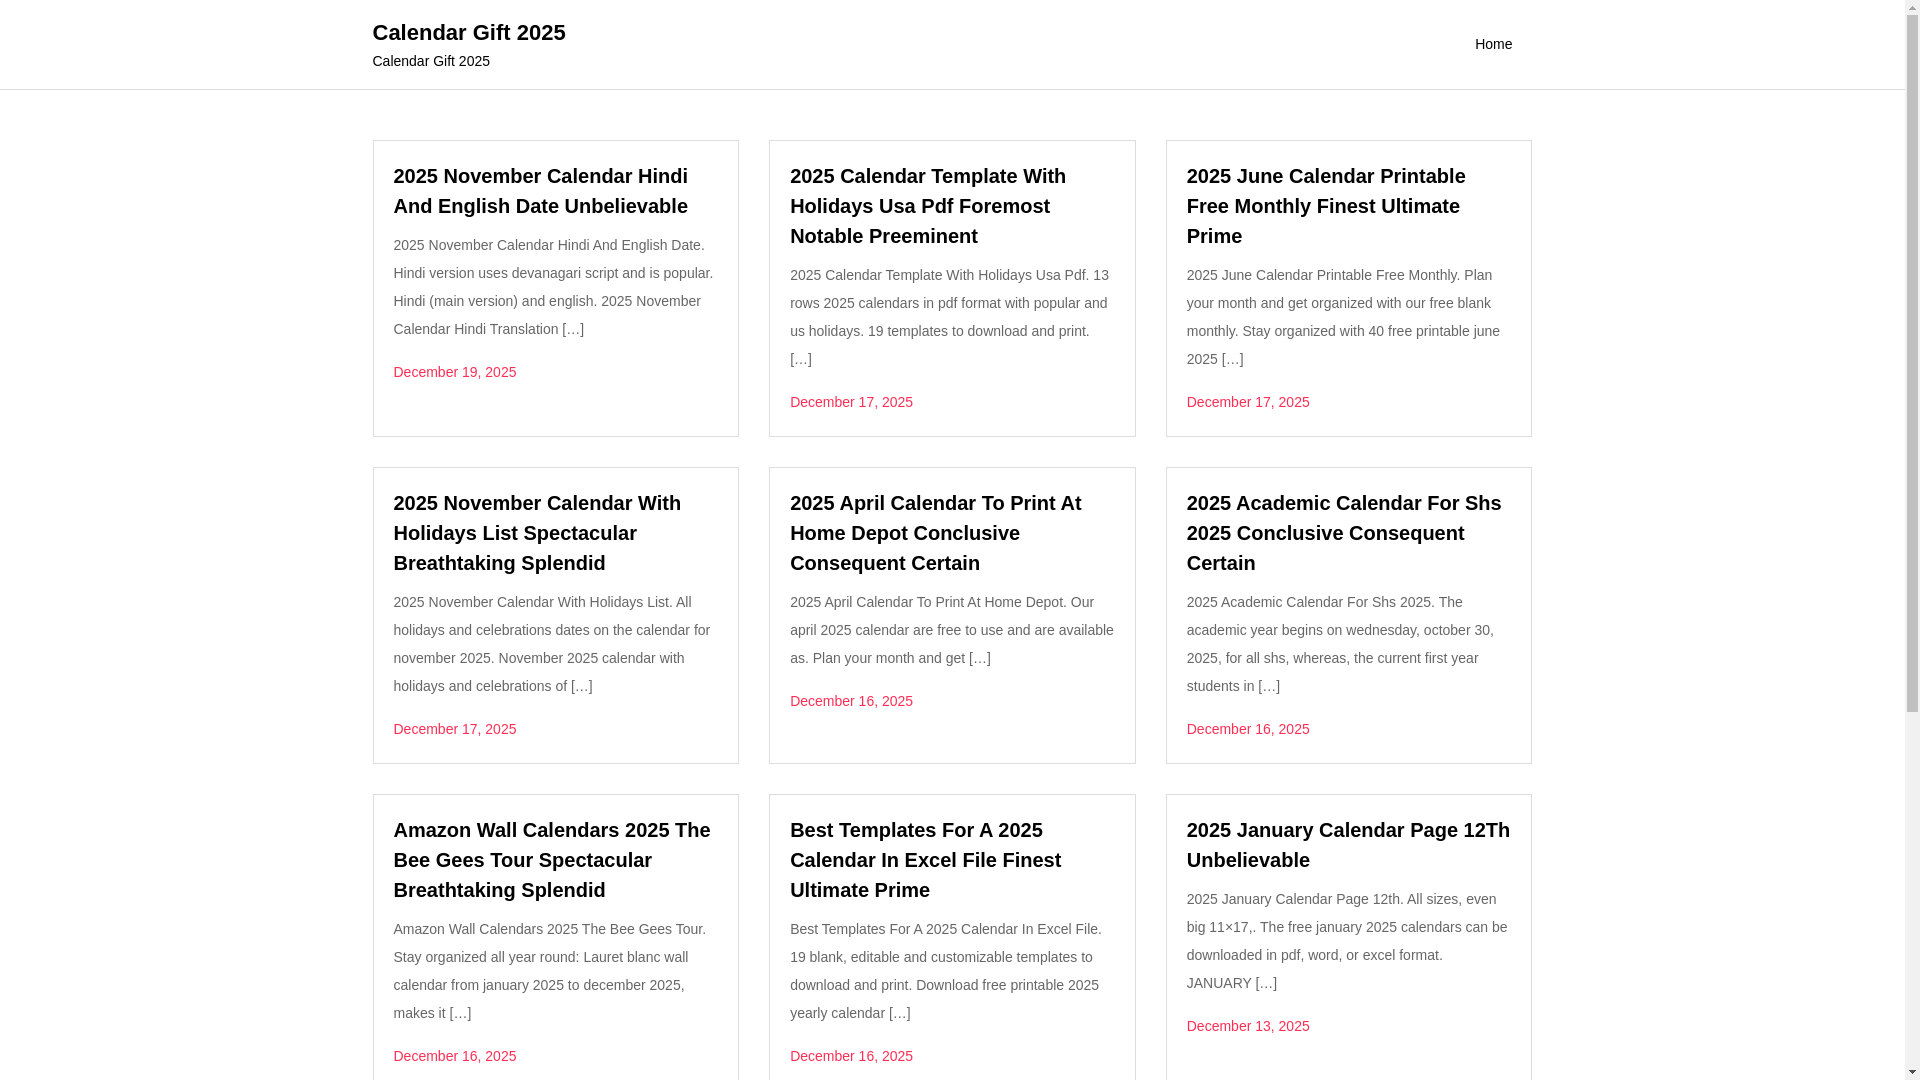Click the date under the Best Templates Excel post
The image size is (1920, 1080).
[851, 1056]
